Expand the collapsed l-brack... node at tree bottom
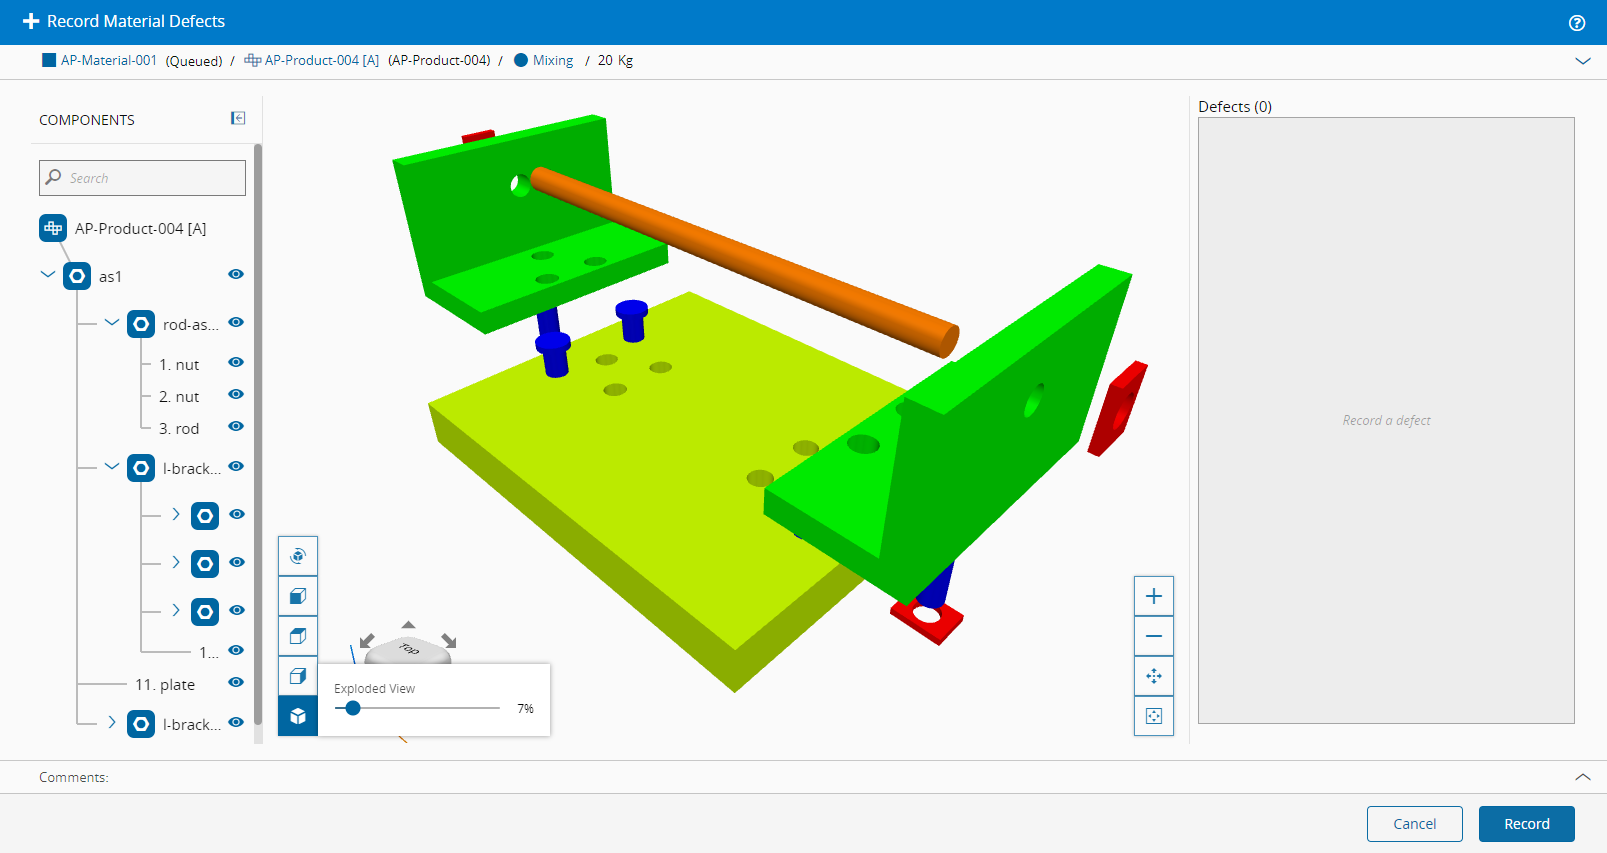 (112, 722)
